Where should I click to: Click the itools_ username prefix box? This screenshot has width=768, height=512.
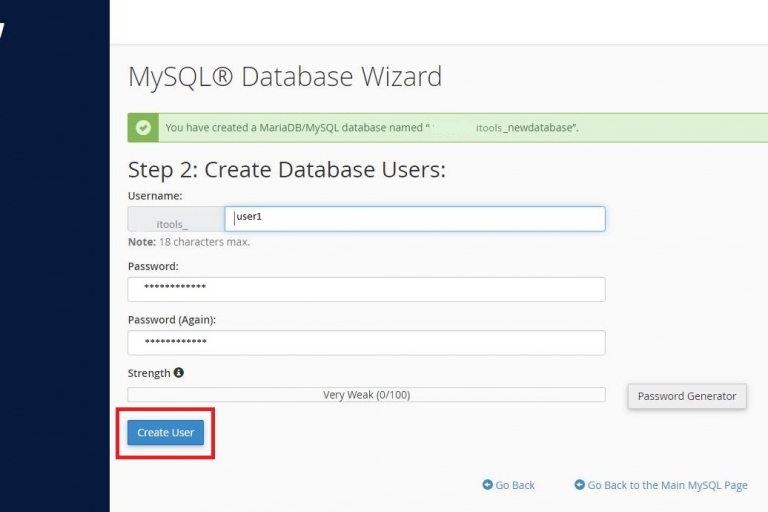pos(176,219)
